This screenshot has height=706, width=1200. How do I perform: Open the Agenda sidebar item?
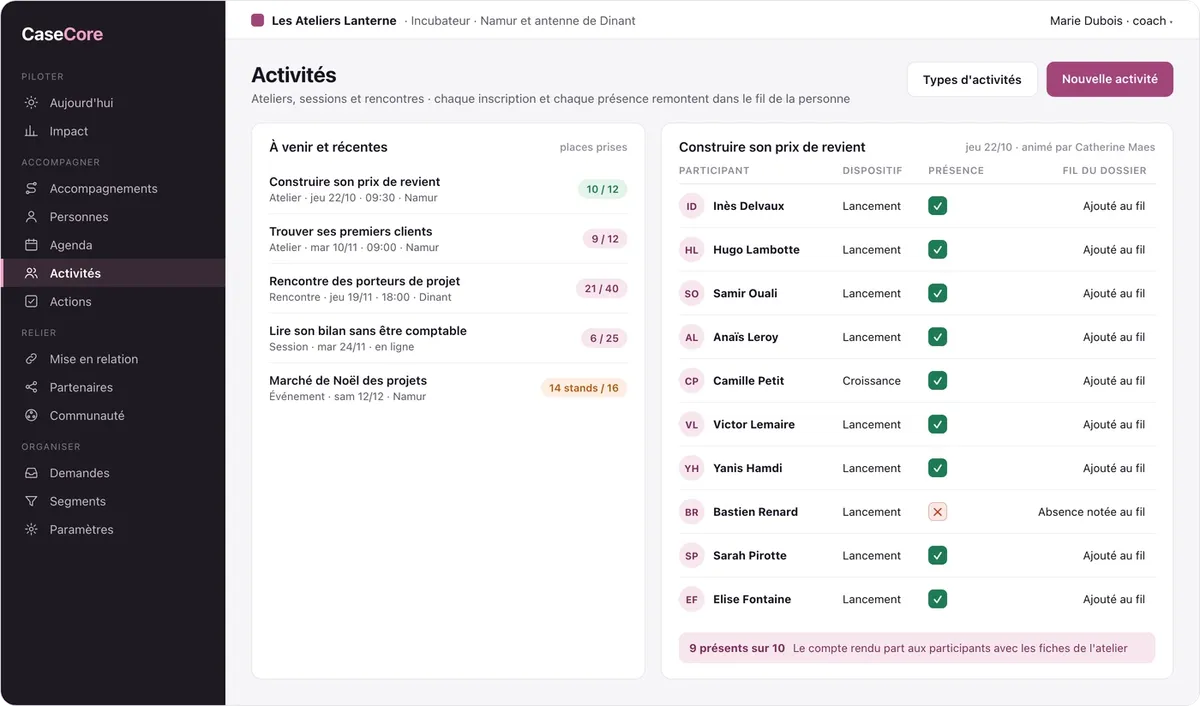pos(112,245)
